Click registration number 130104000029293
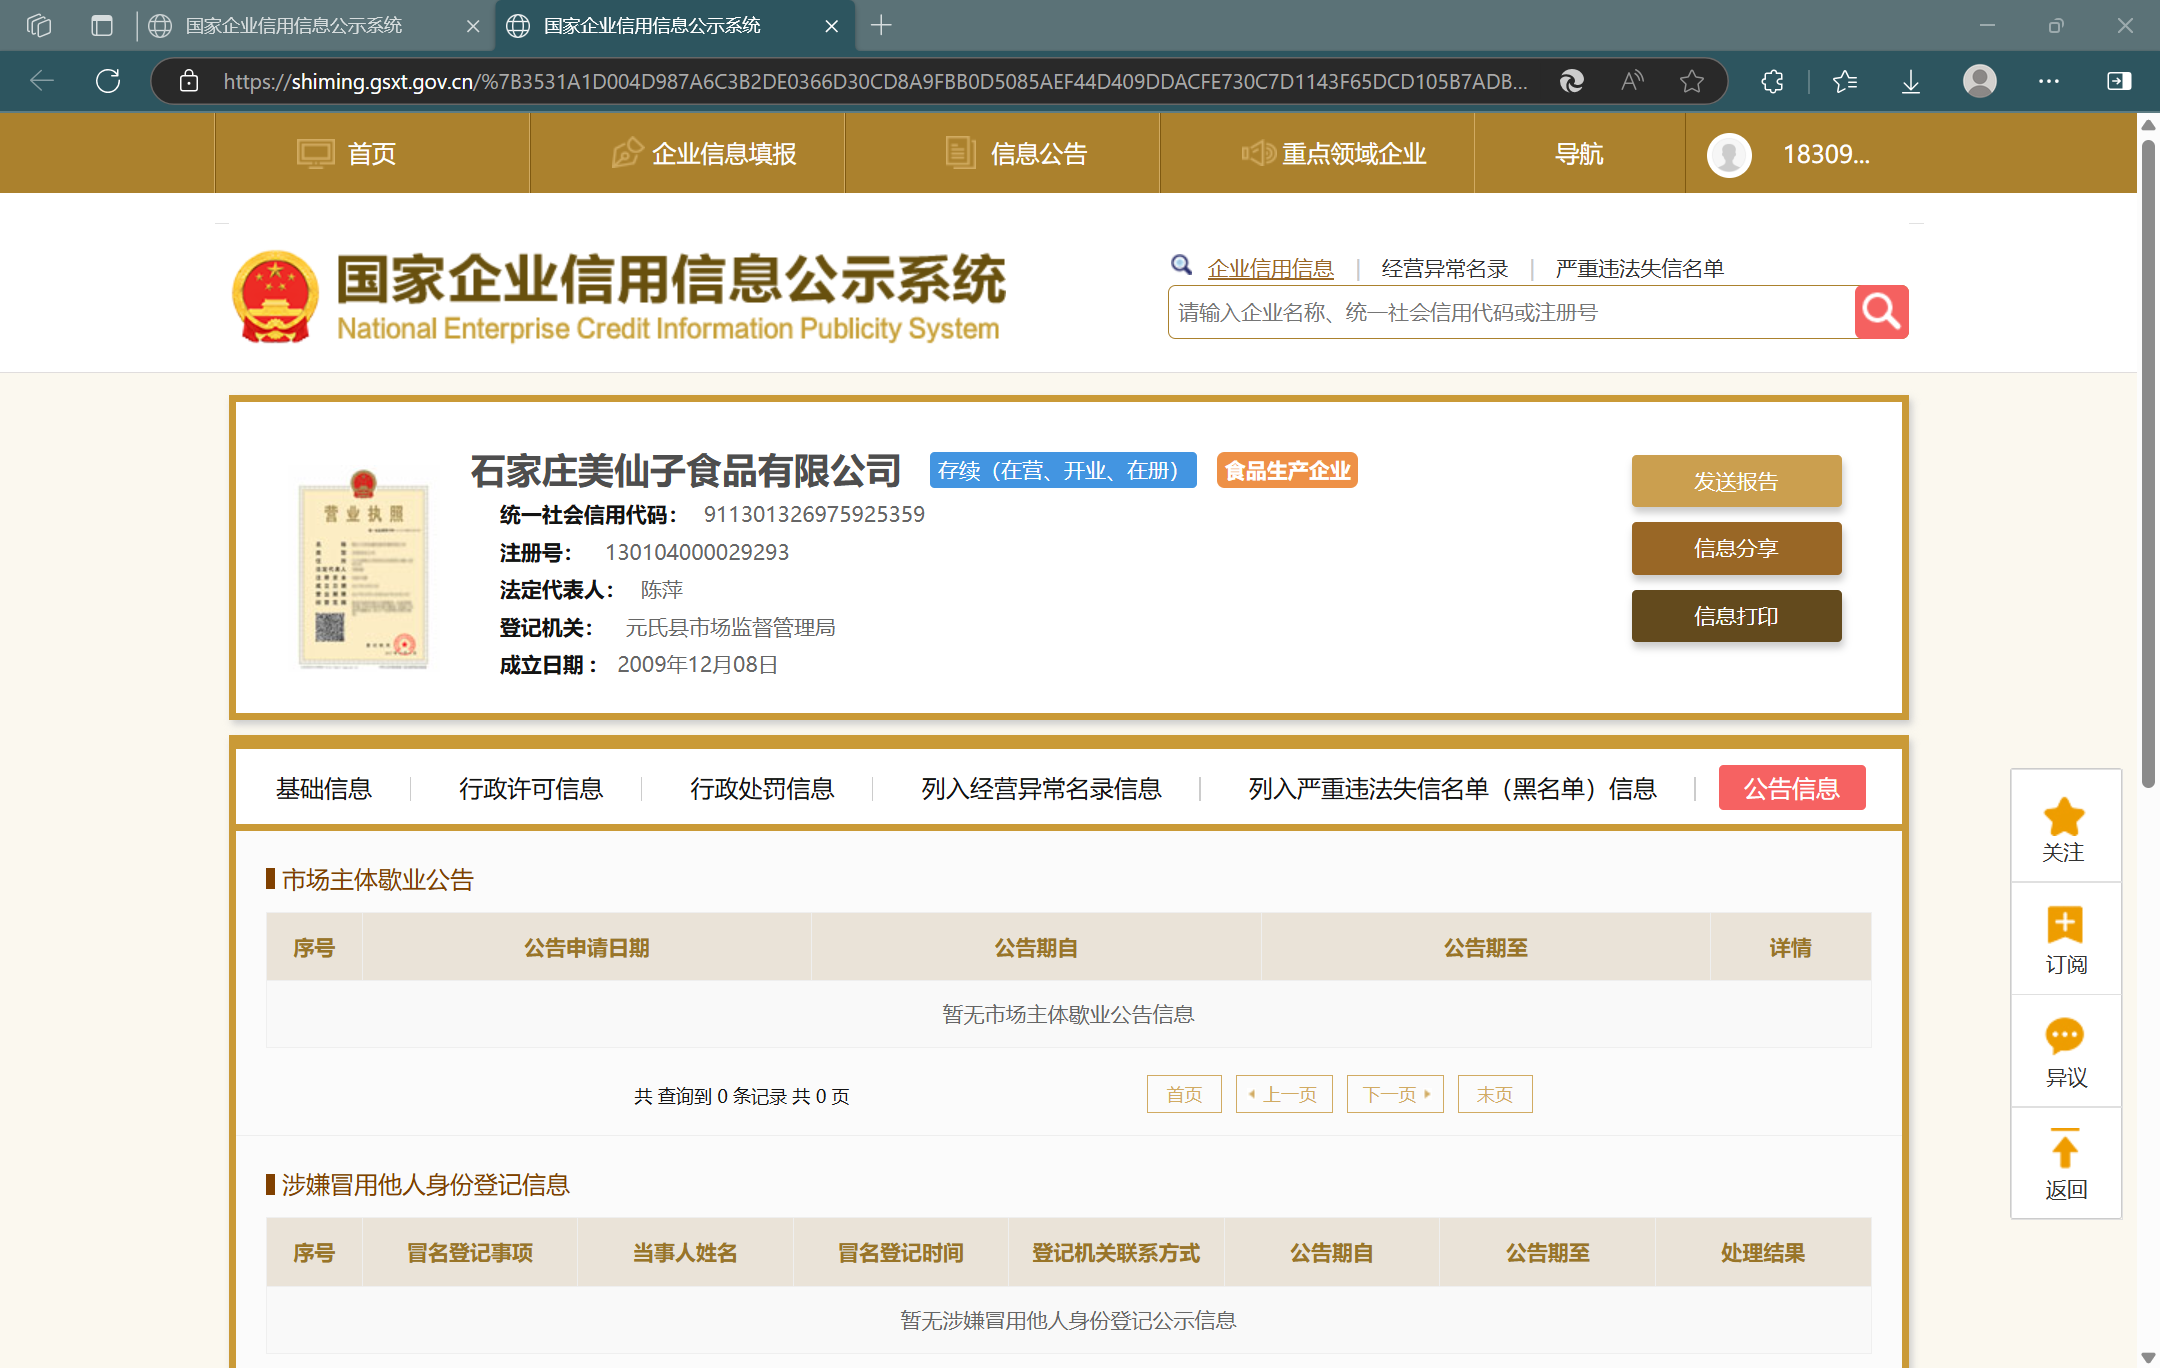This screenshot has width=2160, height=1368. [697, 552]
